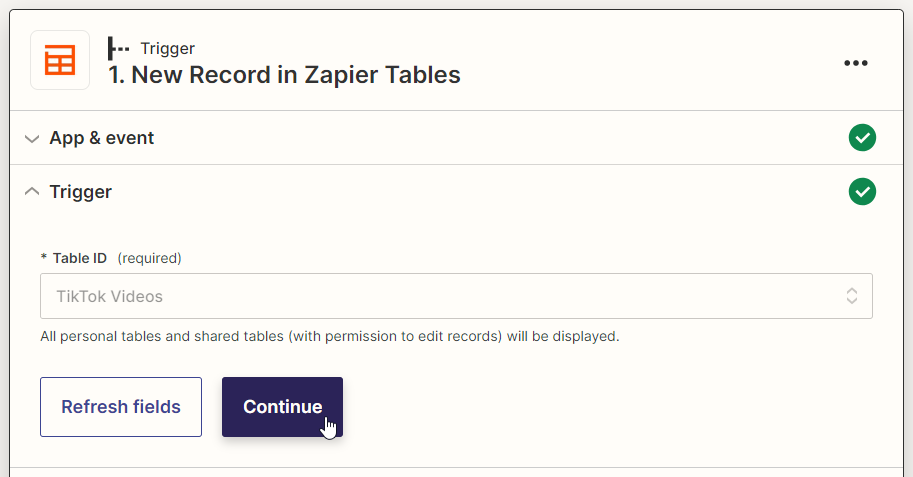The image size is (913, 477).
Task: Click the bold Trigger section heading
Action: 81,191
